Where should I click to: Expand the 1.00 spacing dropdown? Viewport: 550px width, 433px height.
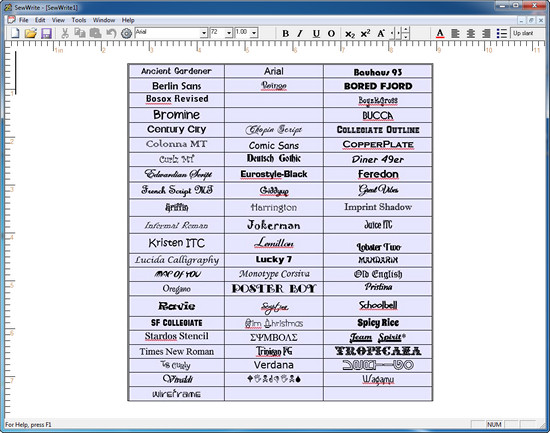(x=254, y=33)
